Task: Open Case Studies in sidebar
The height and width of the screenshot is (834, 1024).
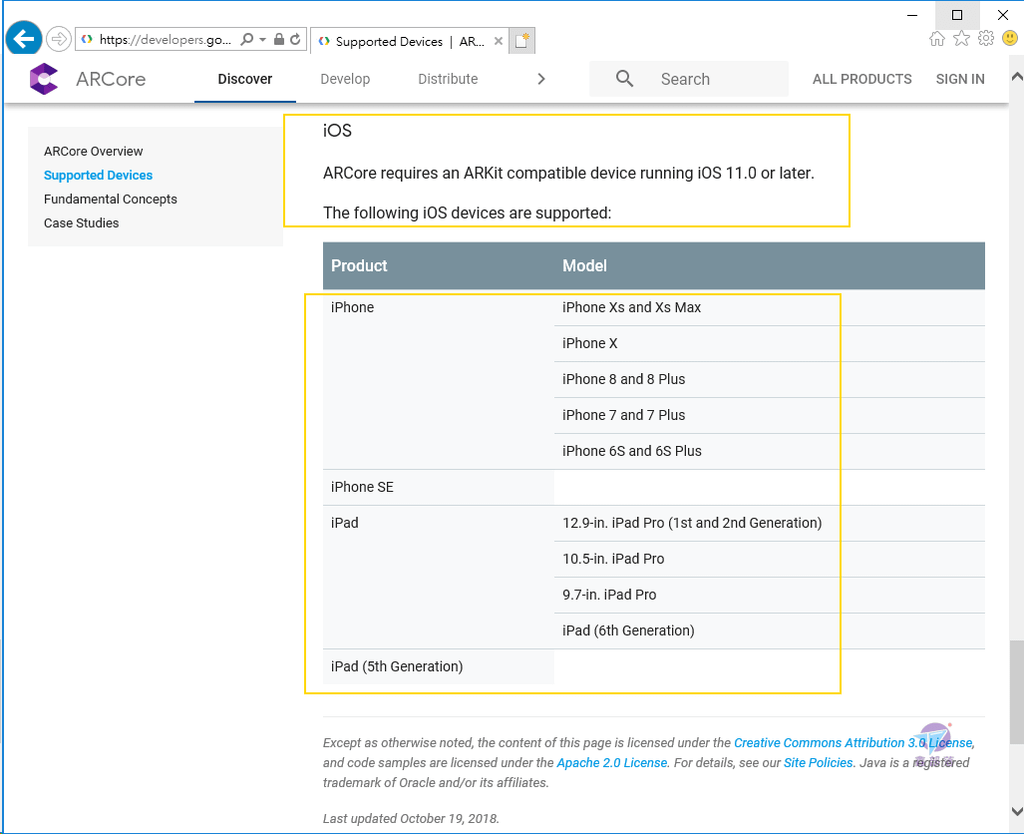Action: [x=81, y=223]
